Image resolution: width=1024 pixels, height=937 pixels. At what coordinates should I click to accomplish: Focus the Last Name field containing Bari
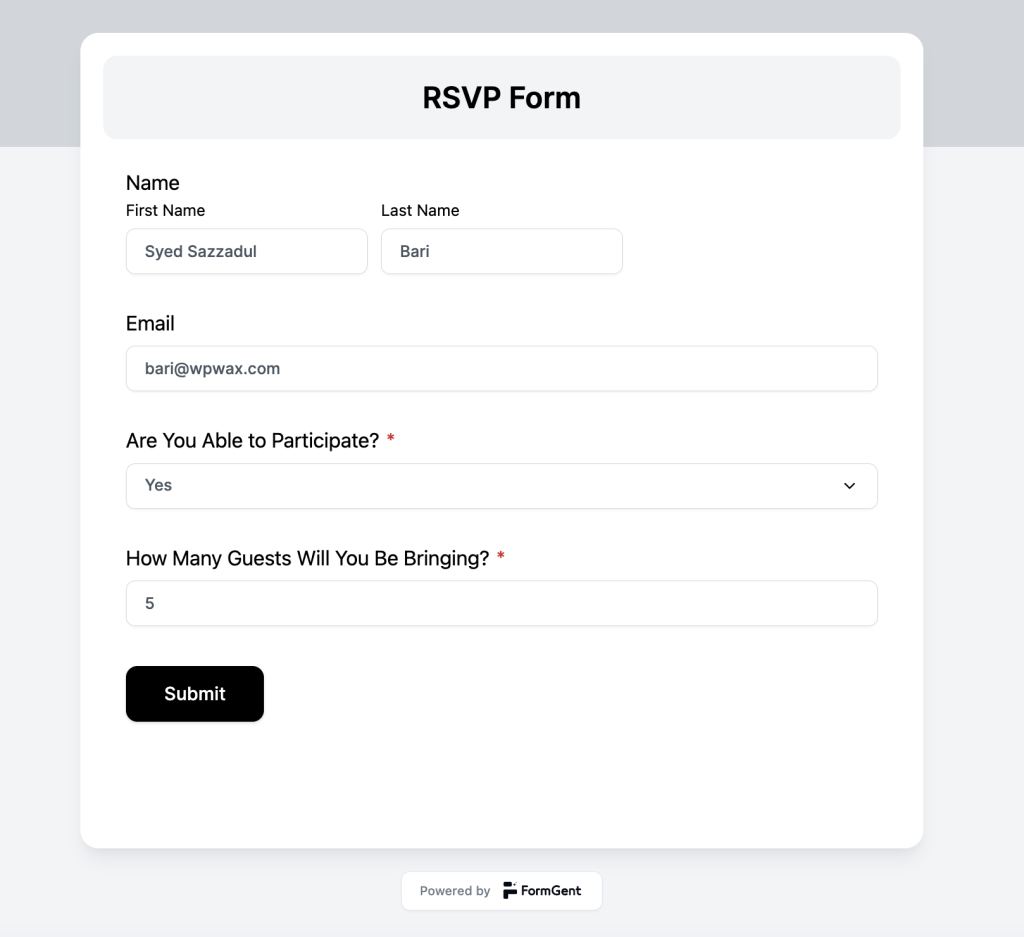pyautogui.click(x=502, y=251)
